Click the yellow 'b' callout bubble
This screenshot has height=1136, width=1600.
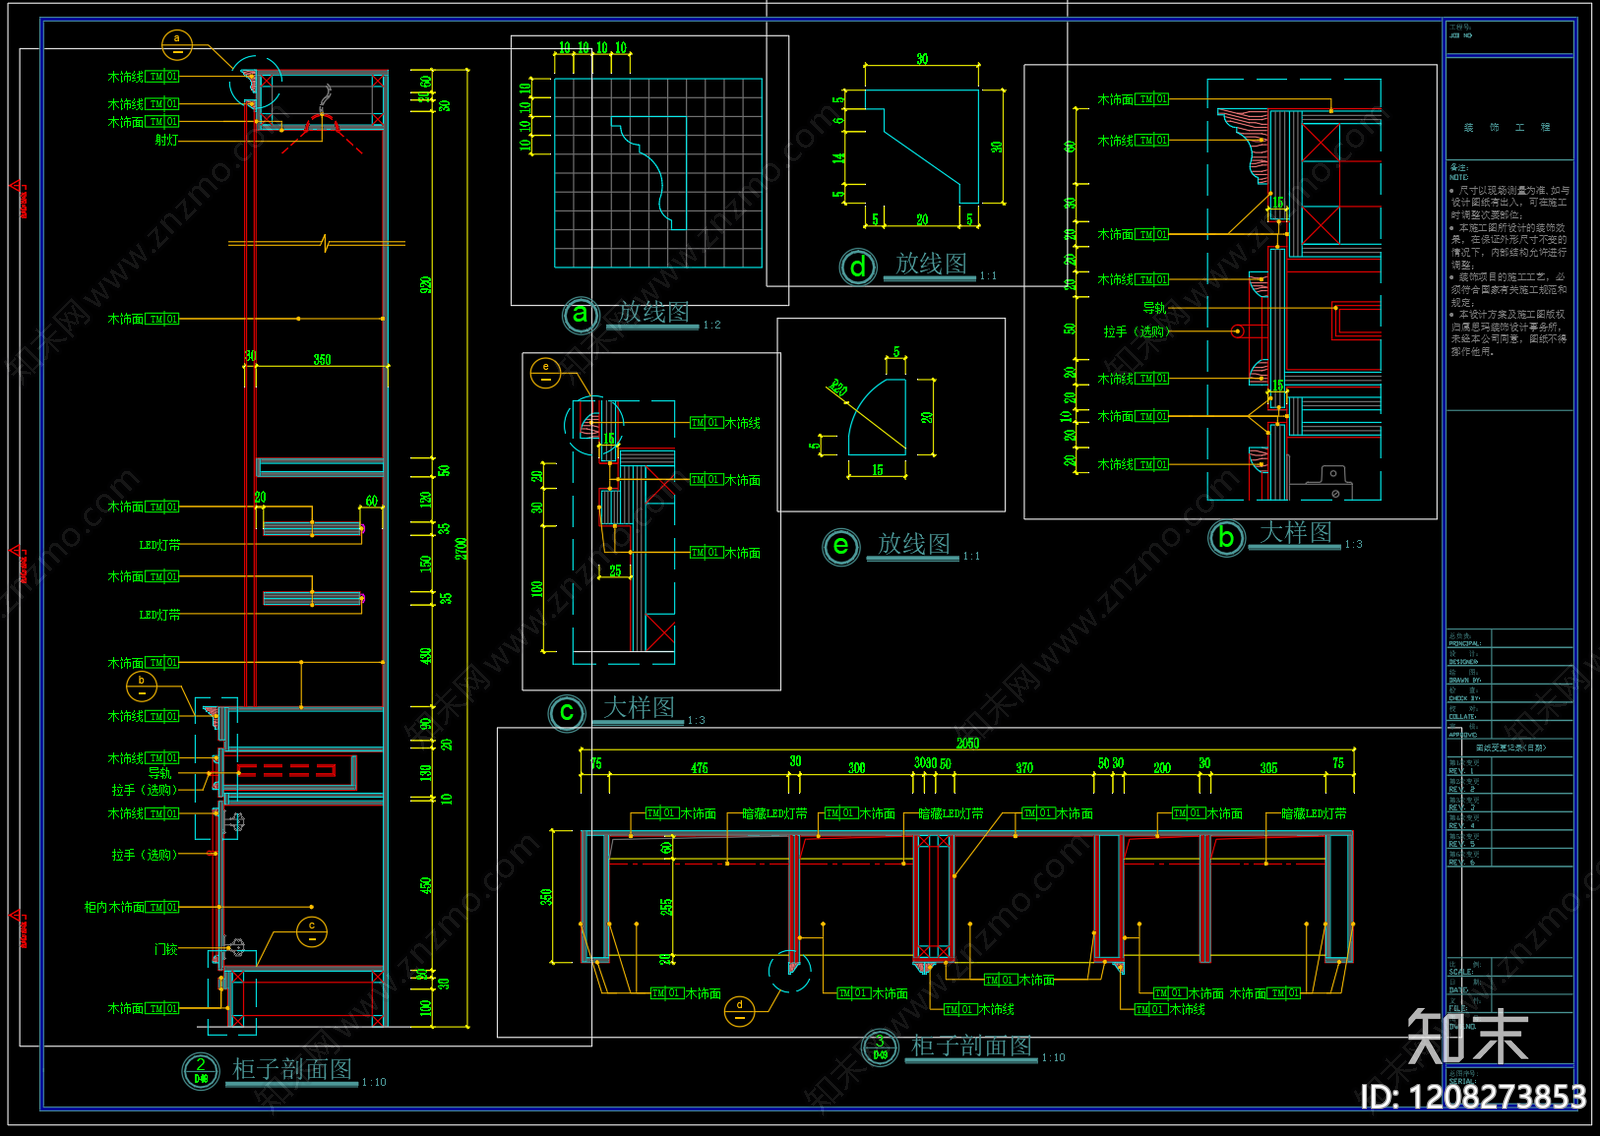coord(141,686)
